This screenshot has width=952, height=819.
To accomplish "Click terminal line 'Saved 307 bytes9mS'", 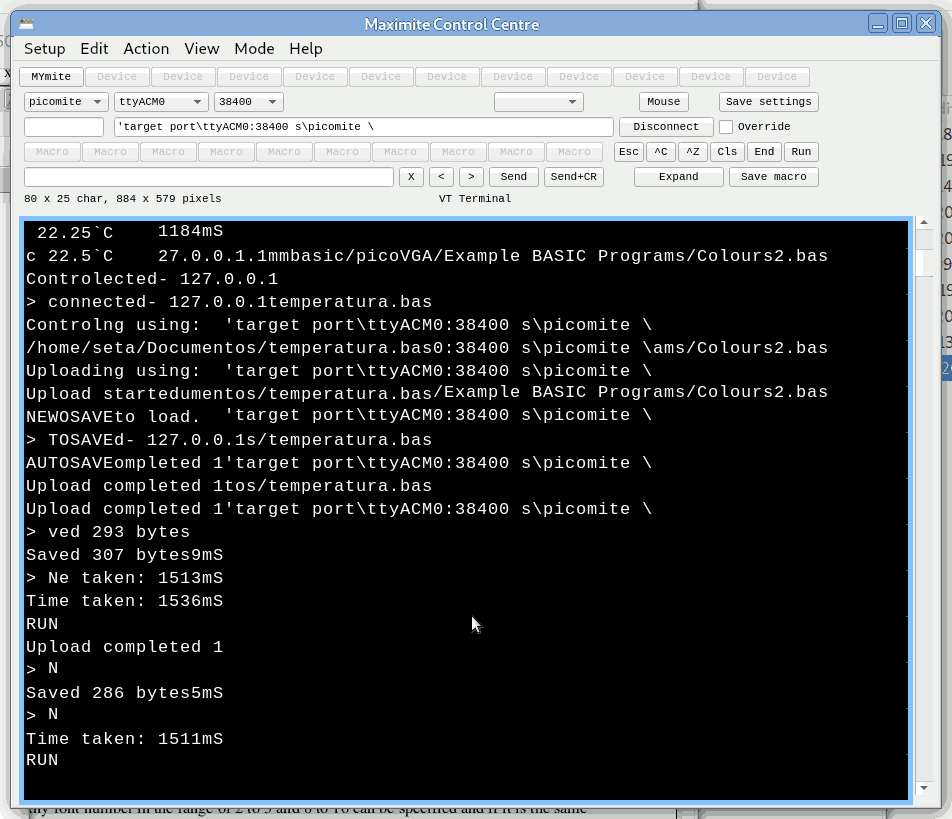I will click(x=124, y=555).
